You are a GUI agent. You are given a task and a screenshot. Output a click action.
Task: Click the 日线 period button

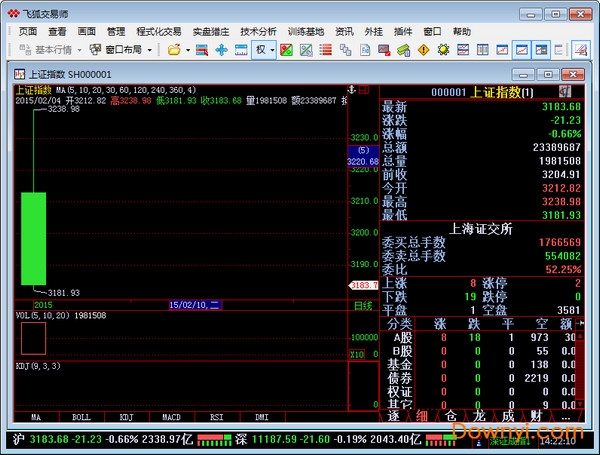coord(363,305)
